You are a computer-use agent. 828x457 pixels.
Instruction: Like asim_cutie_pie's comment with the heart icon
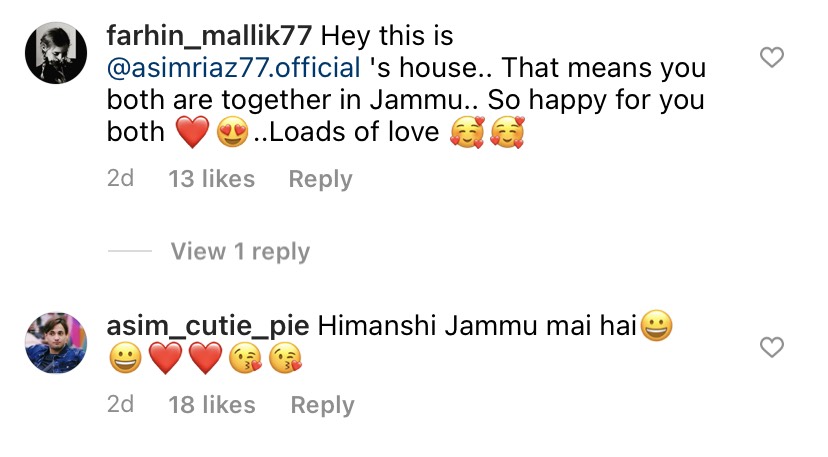click(771, 347)
